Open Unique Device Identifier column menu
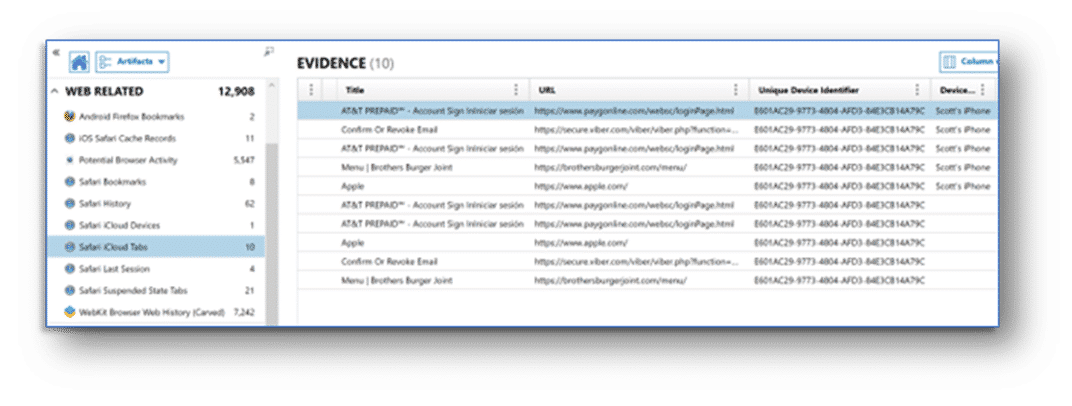Screen dimensions: 1072x406 click(917, 90)
